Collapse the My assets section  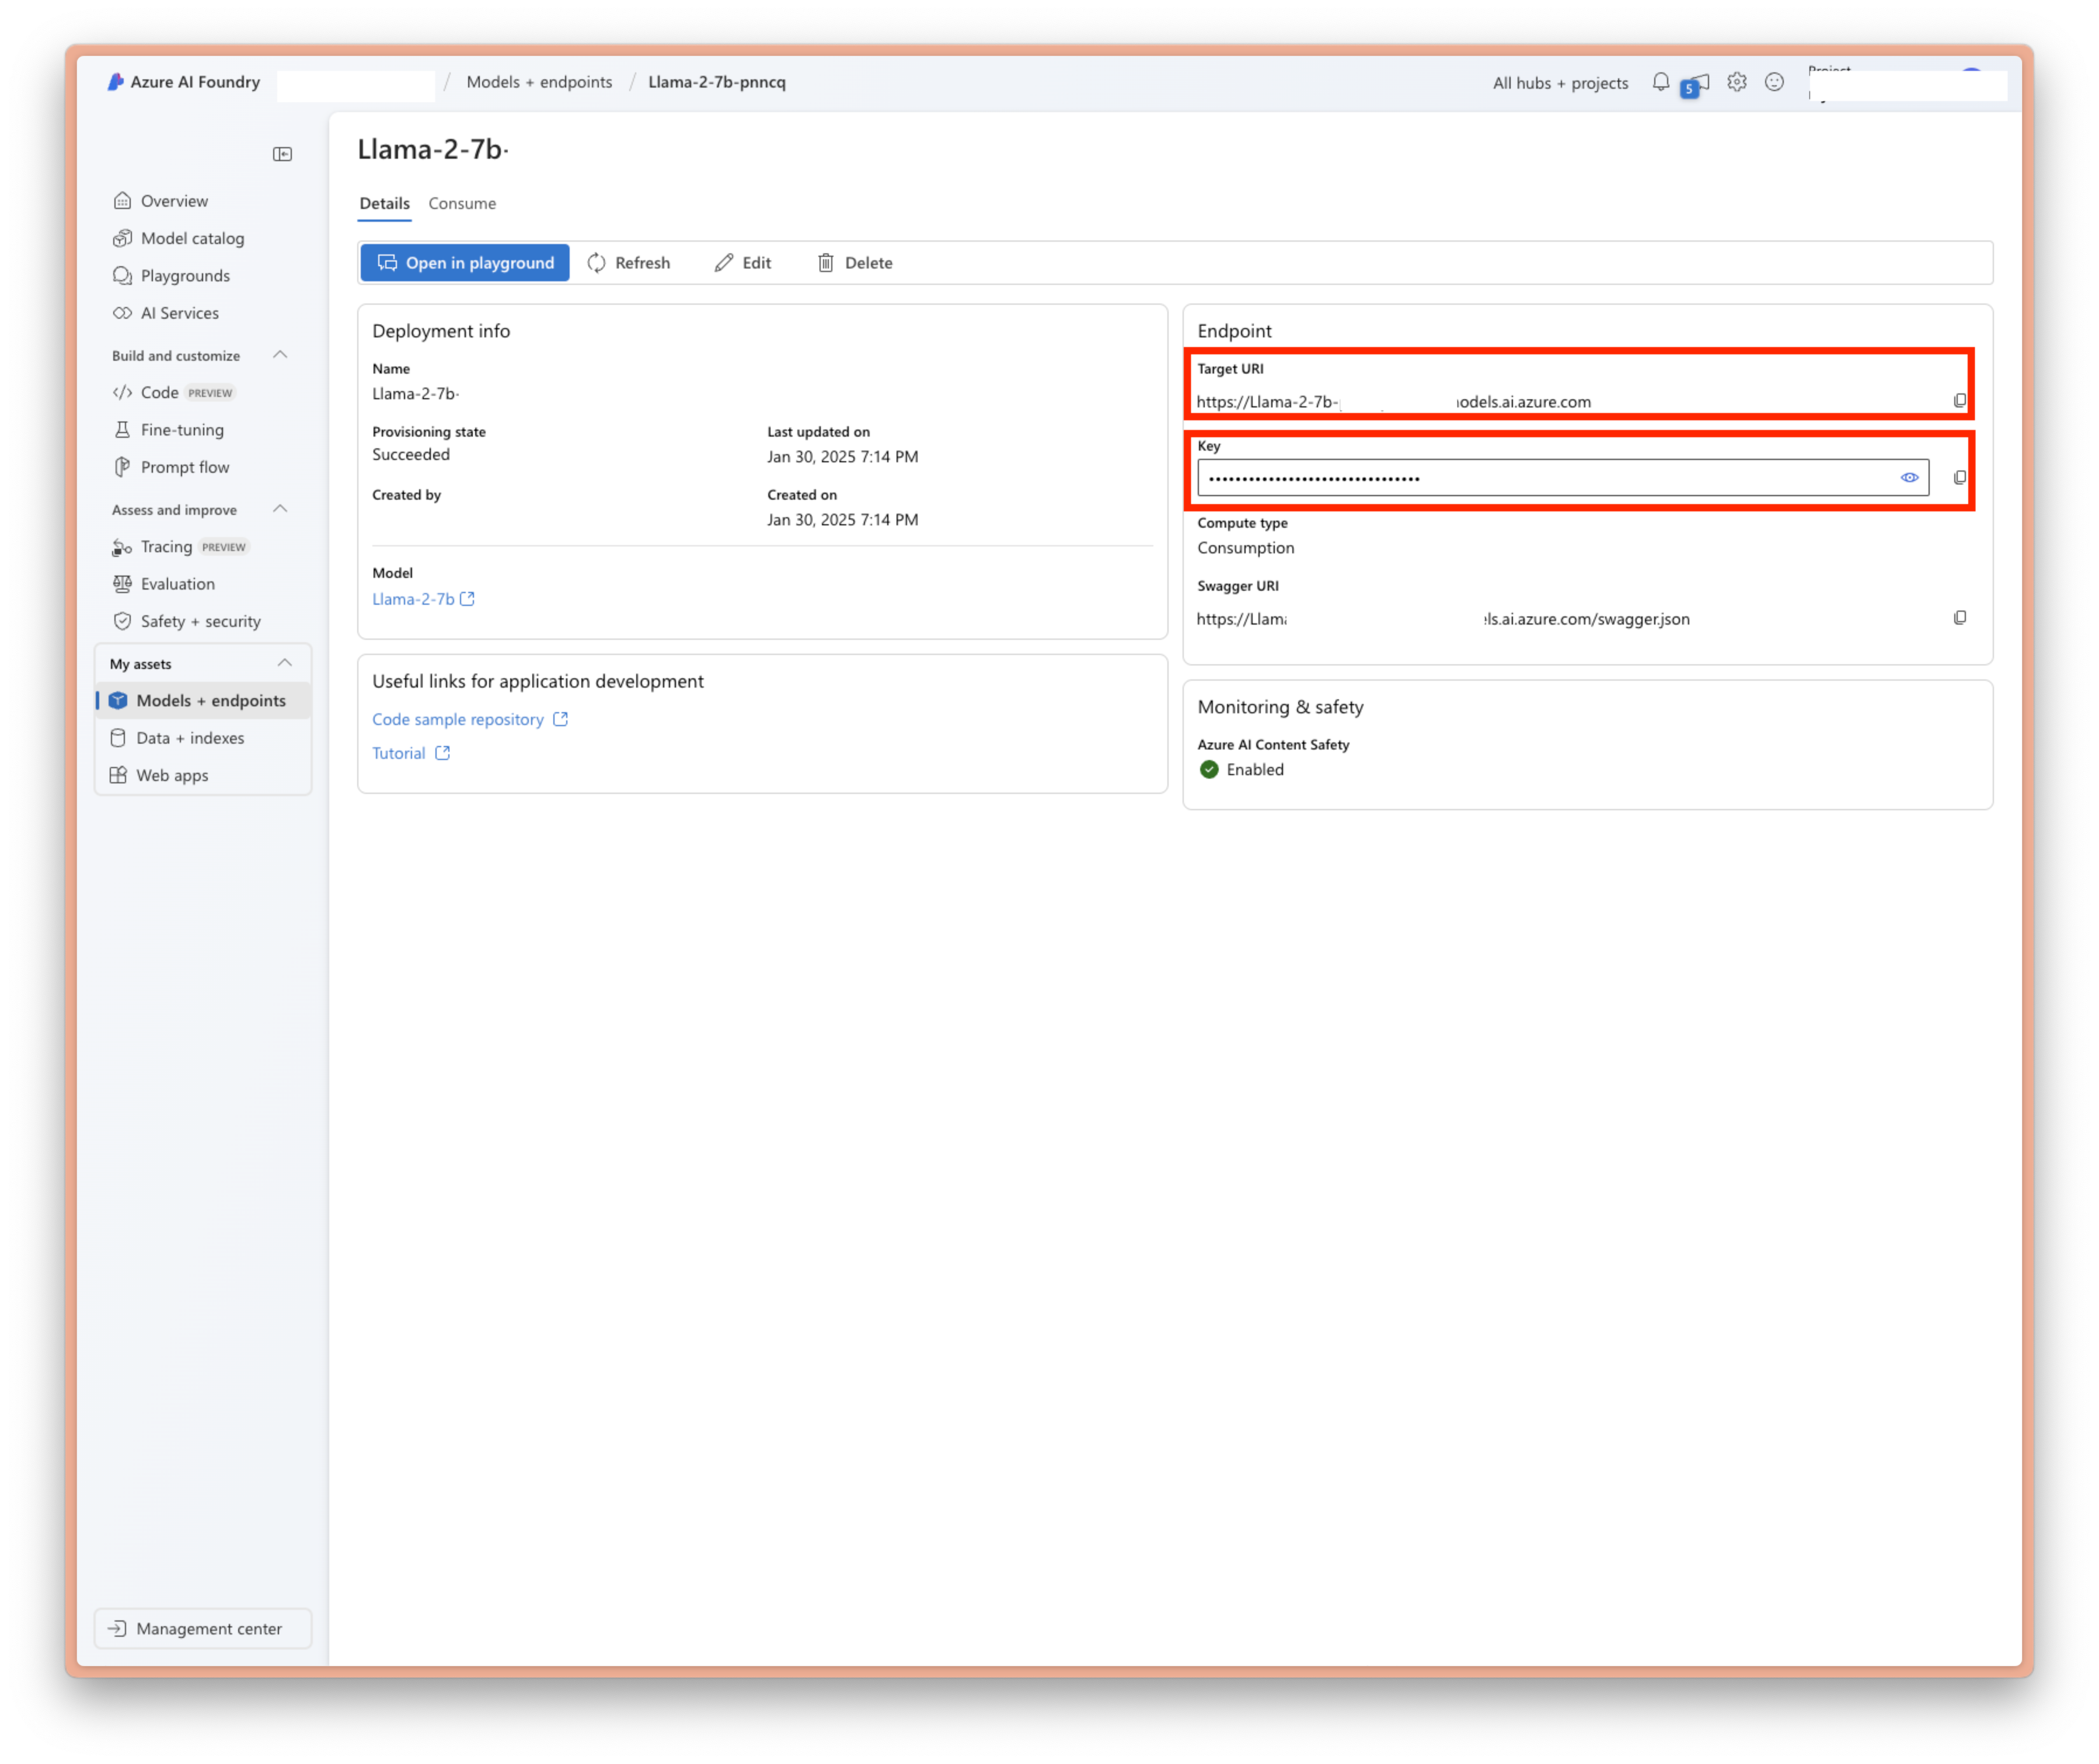coord(285,663)
